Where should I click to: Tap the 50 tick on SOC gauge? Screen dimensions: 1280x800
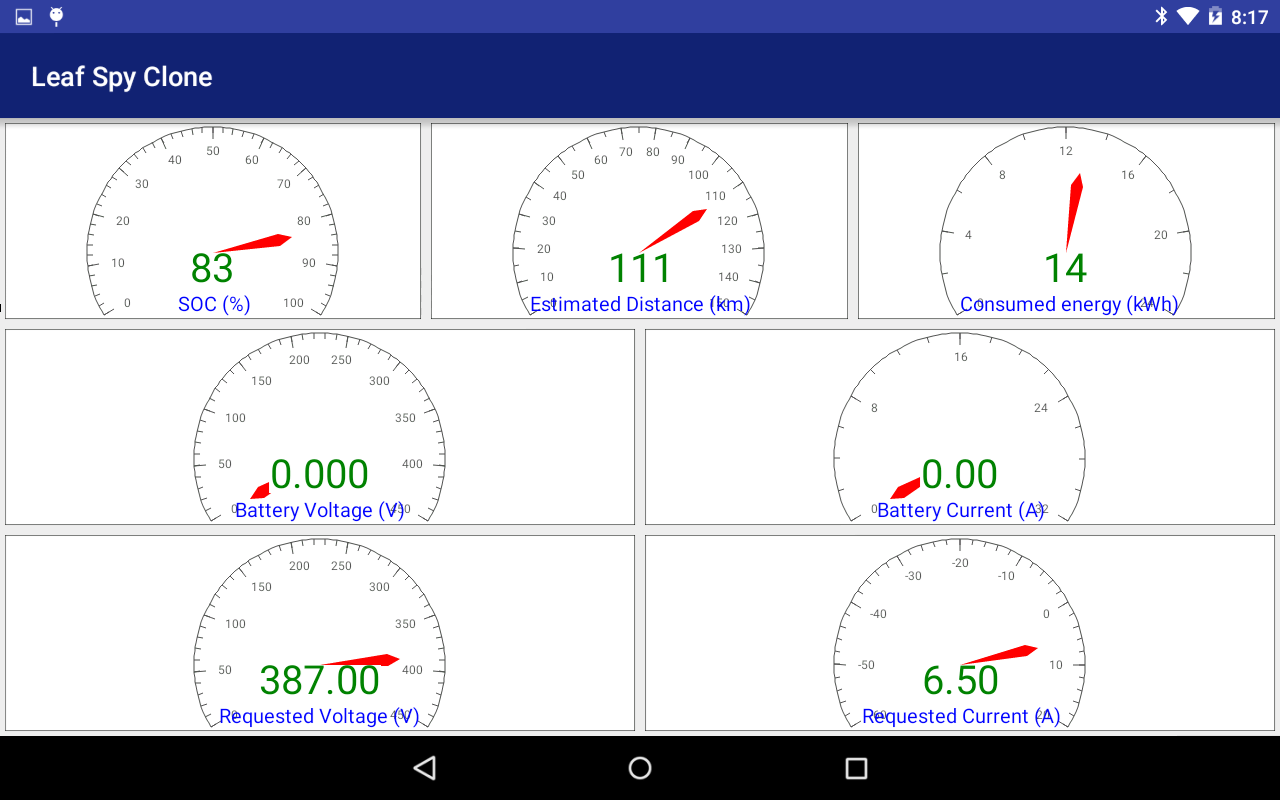[x=213, y=151]
